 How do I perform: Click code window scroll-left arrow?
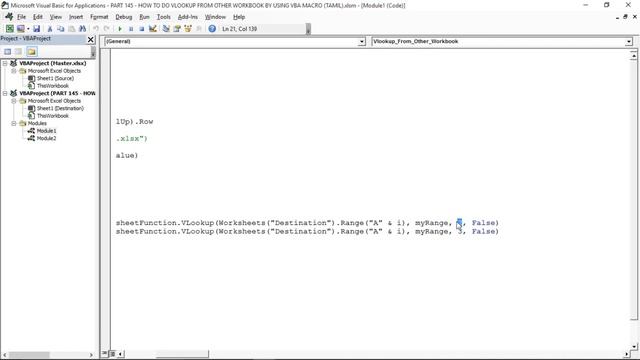121,354
